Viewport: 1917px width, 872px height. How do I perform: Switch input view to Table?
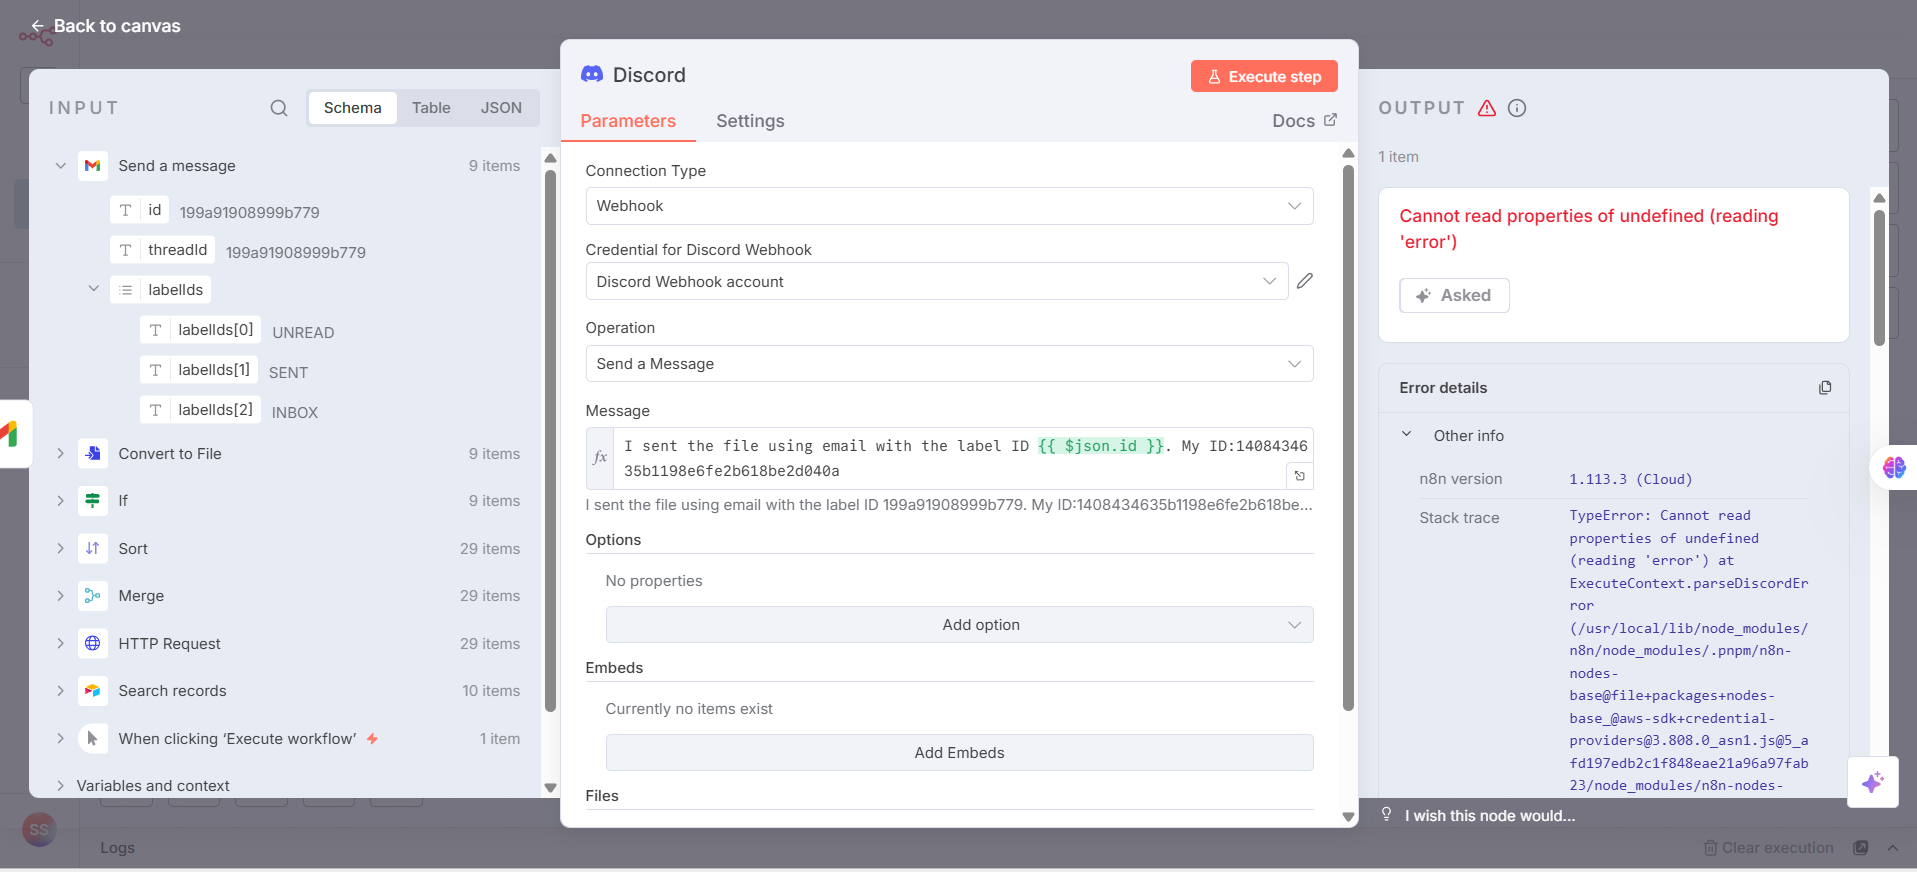[431, 108]
